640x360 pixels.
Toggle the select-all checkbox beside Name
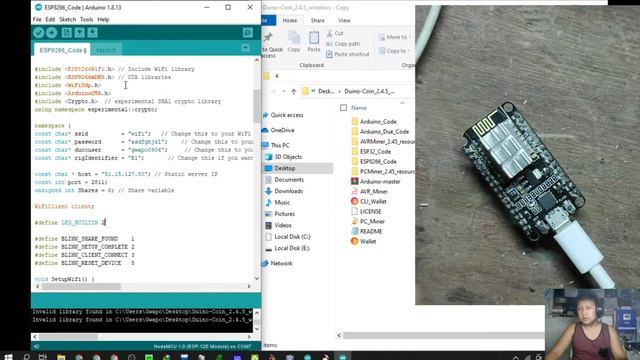coord(343,108)
